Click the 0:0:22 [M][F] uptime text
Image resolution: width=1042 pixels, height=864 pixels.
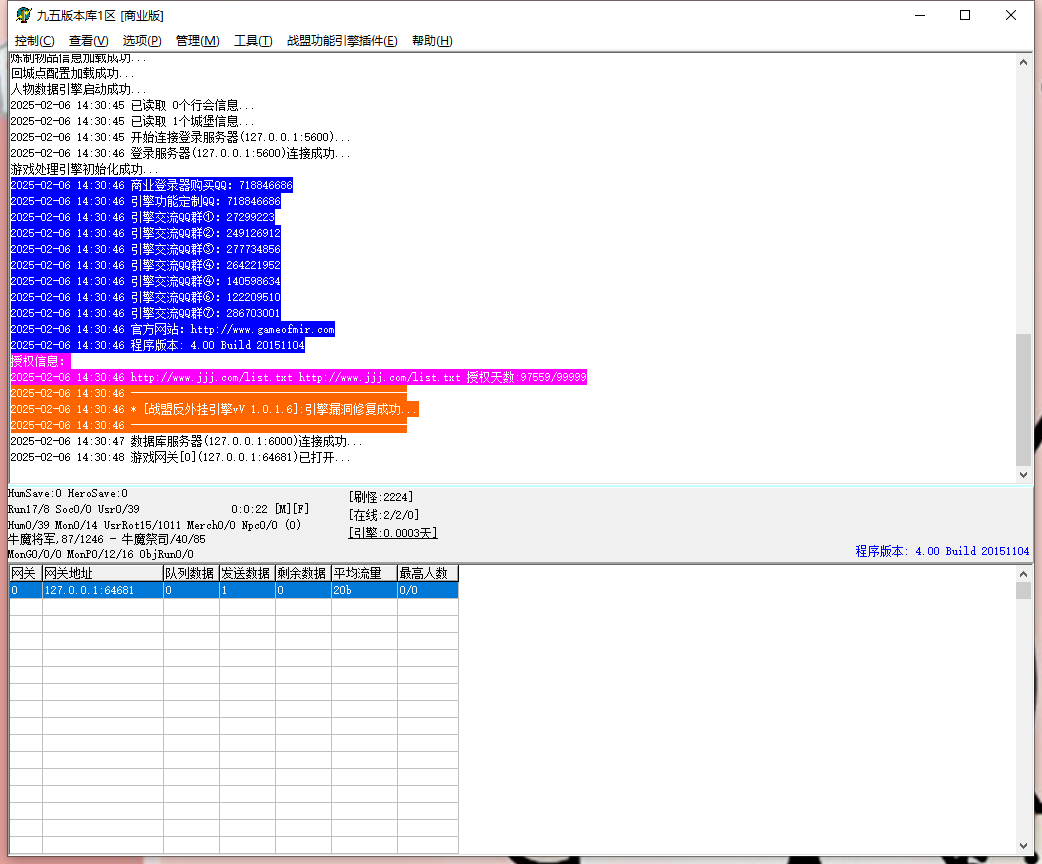270,509
